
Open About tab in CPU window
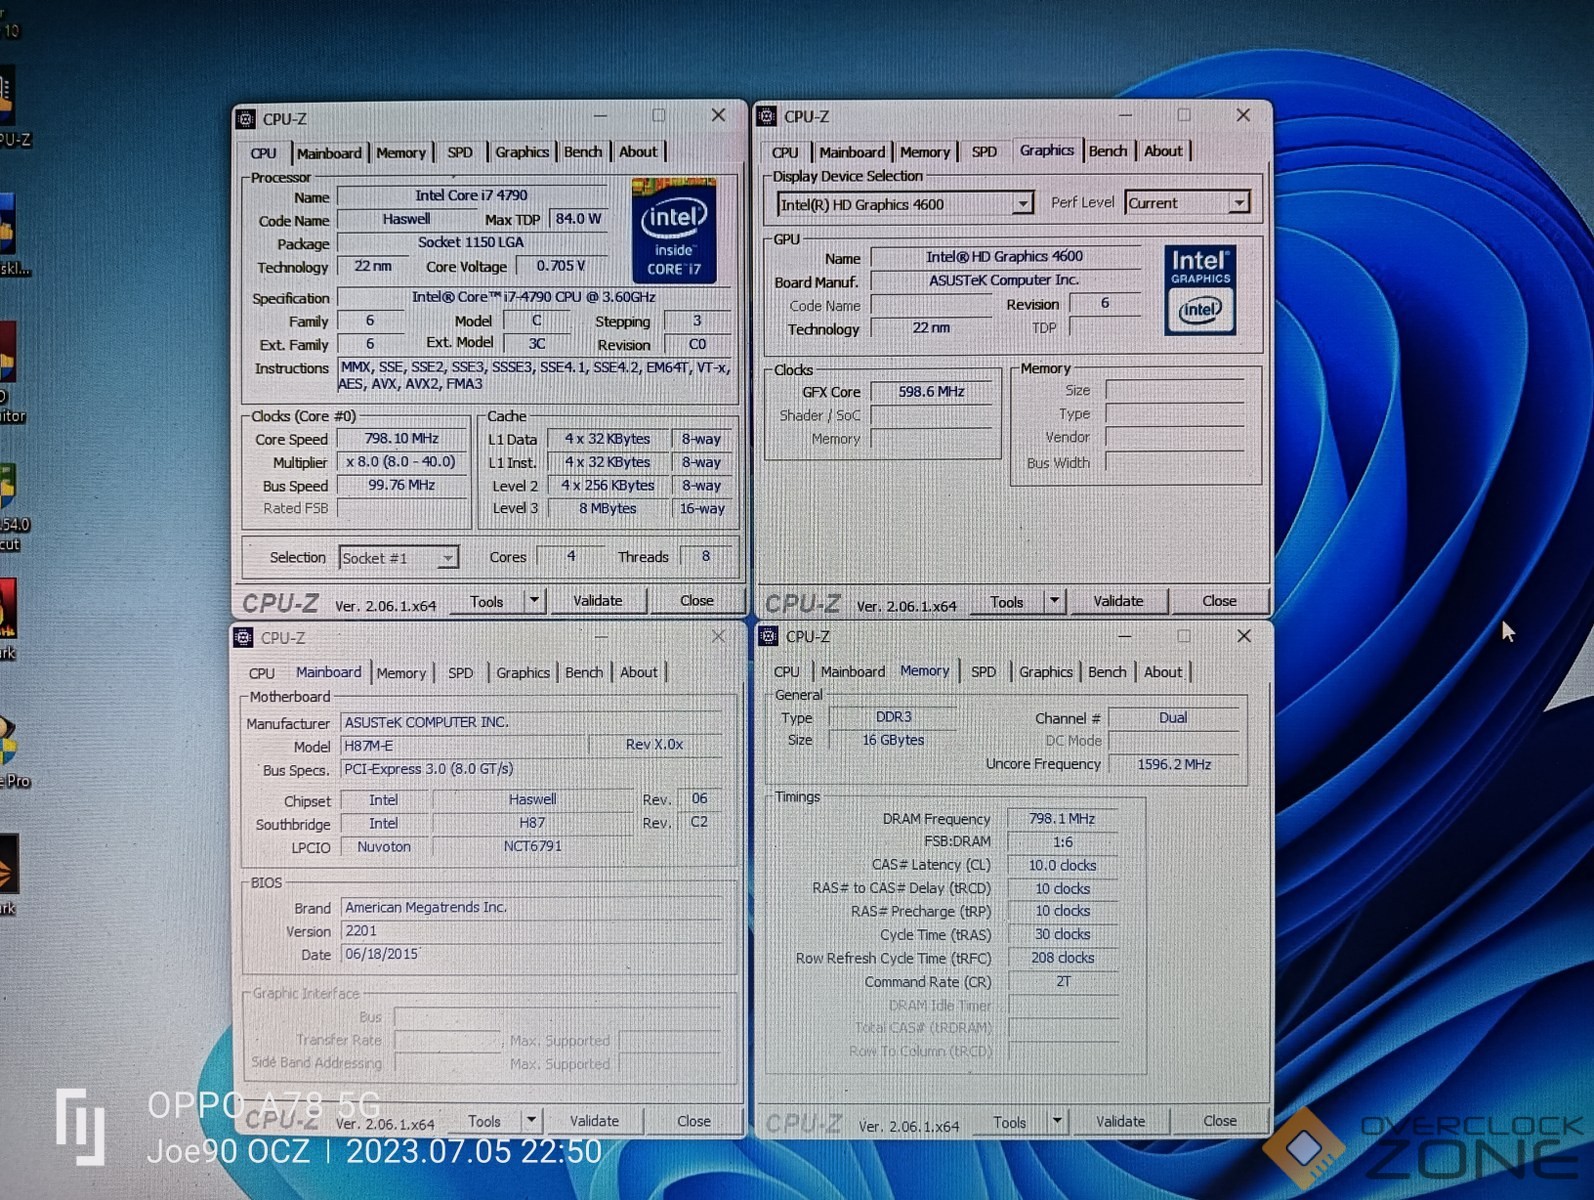coord(638,152)
